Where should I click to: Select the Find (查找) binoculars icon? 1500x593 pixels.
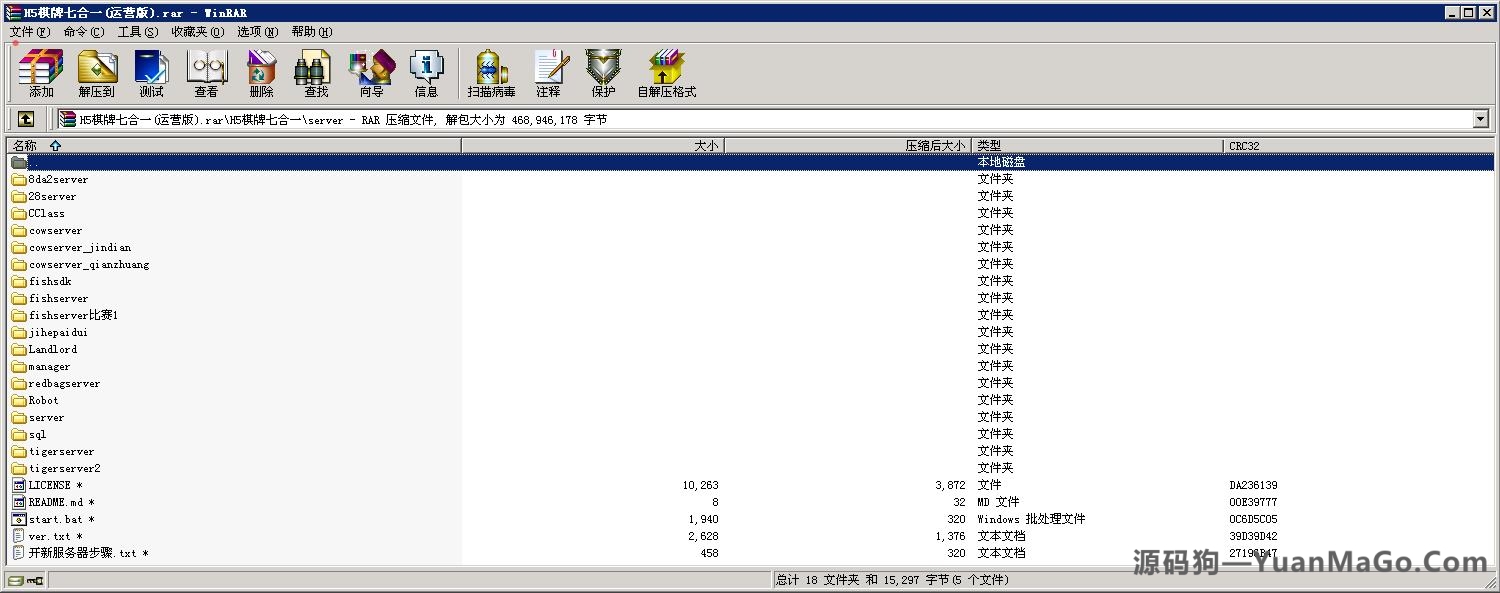pyautogui.click(x=316, y=73)
